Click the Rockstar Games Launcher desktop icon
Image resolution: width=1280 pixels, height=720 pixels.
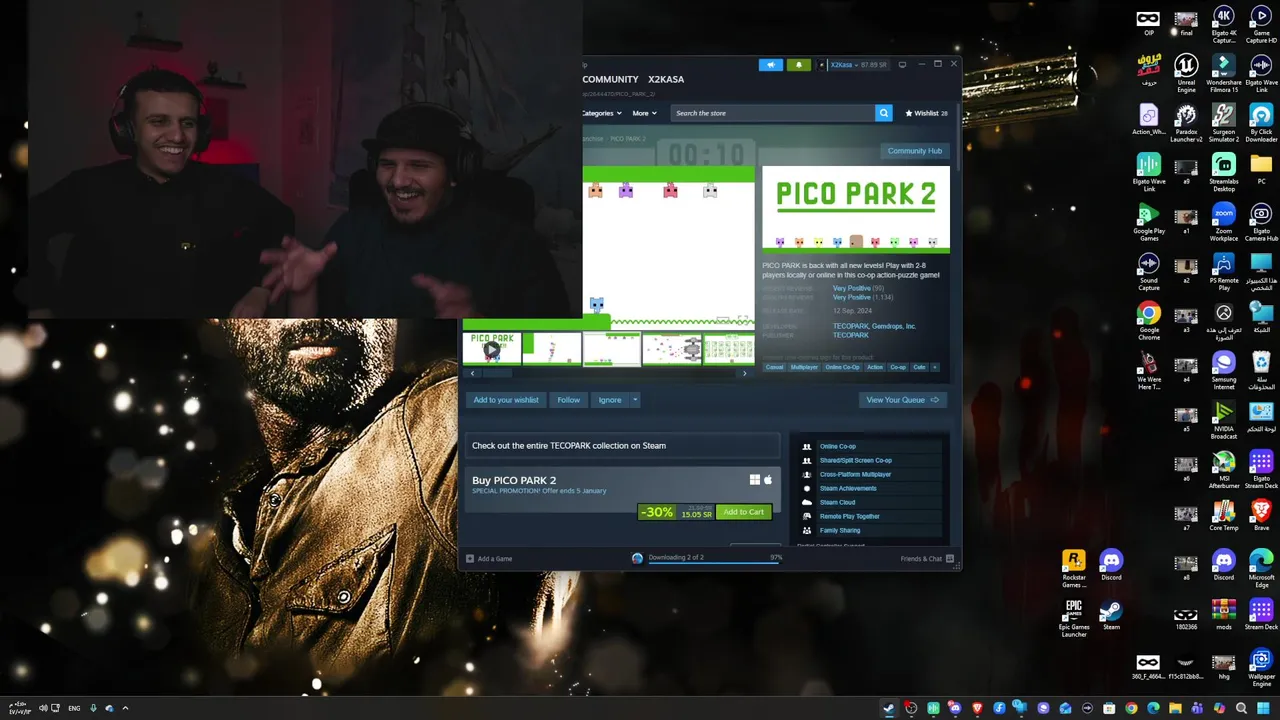[x=1074, y=568]
